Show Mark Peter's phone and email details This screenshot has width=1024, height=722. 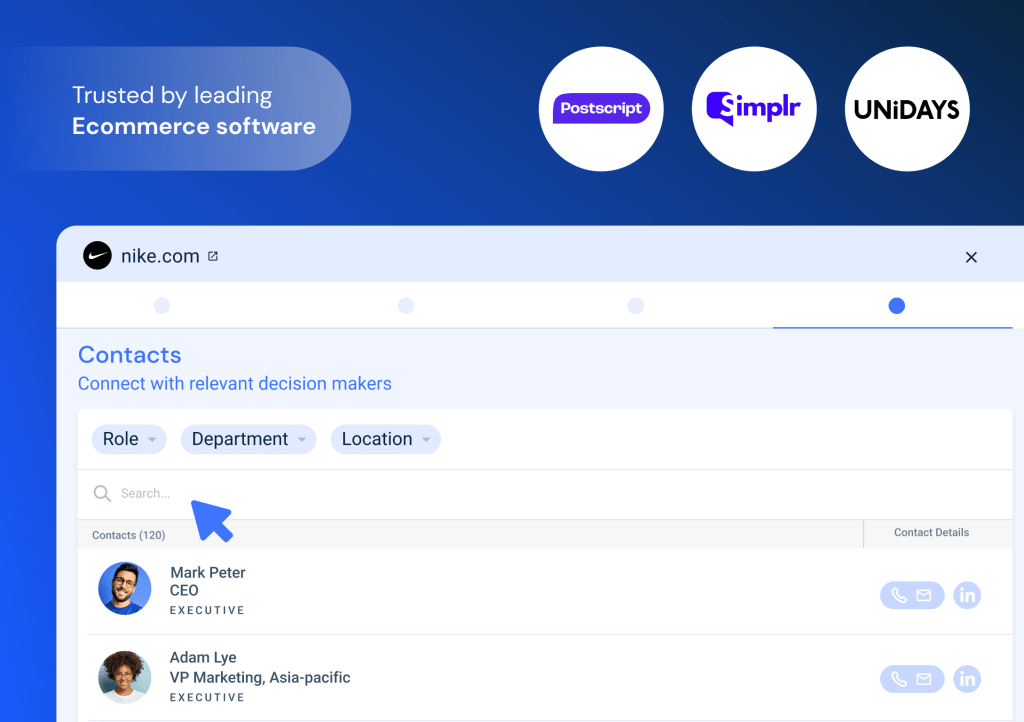(912, 595)
